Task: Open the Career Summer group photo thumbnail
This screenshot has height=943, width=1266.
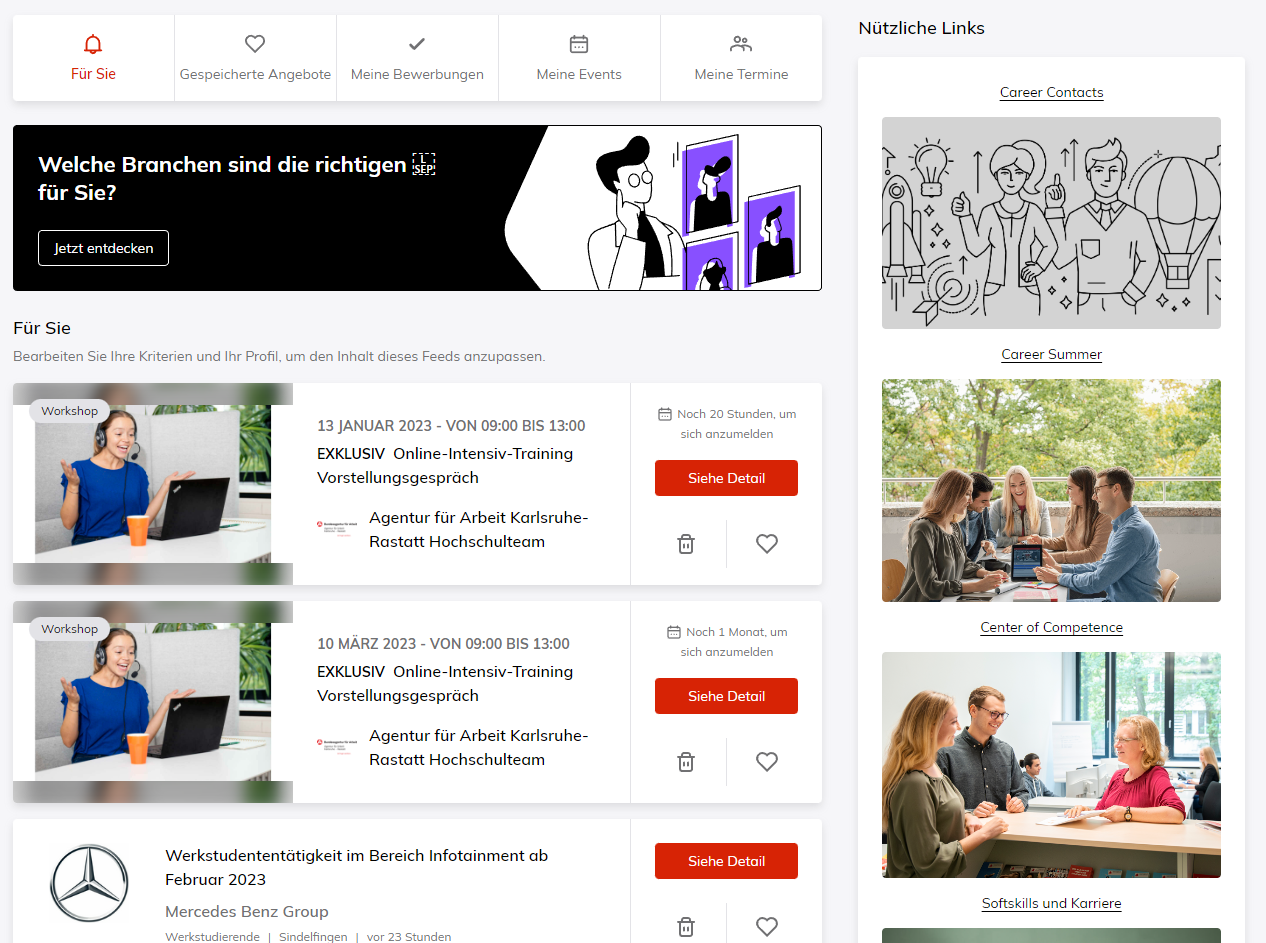Action: coord(1052,490)
